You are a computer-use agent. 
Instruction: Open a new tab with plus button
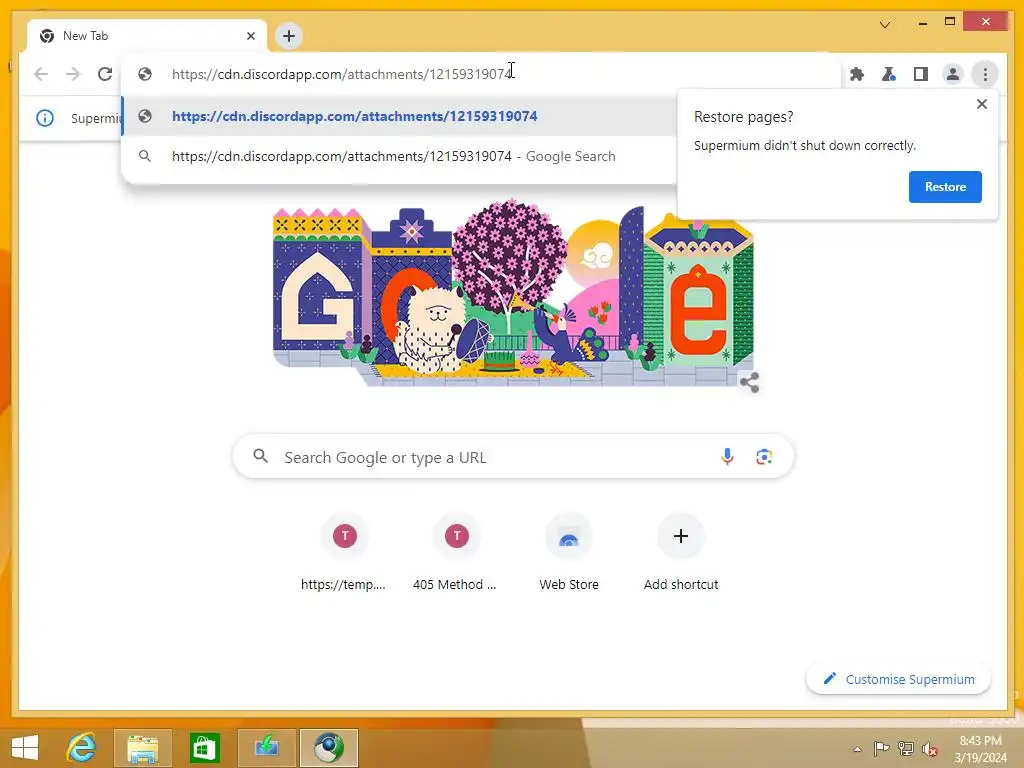pyautogui.click(x=289, y=36)
